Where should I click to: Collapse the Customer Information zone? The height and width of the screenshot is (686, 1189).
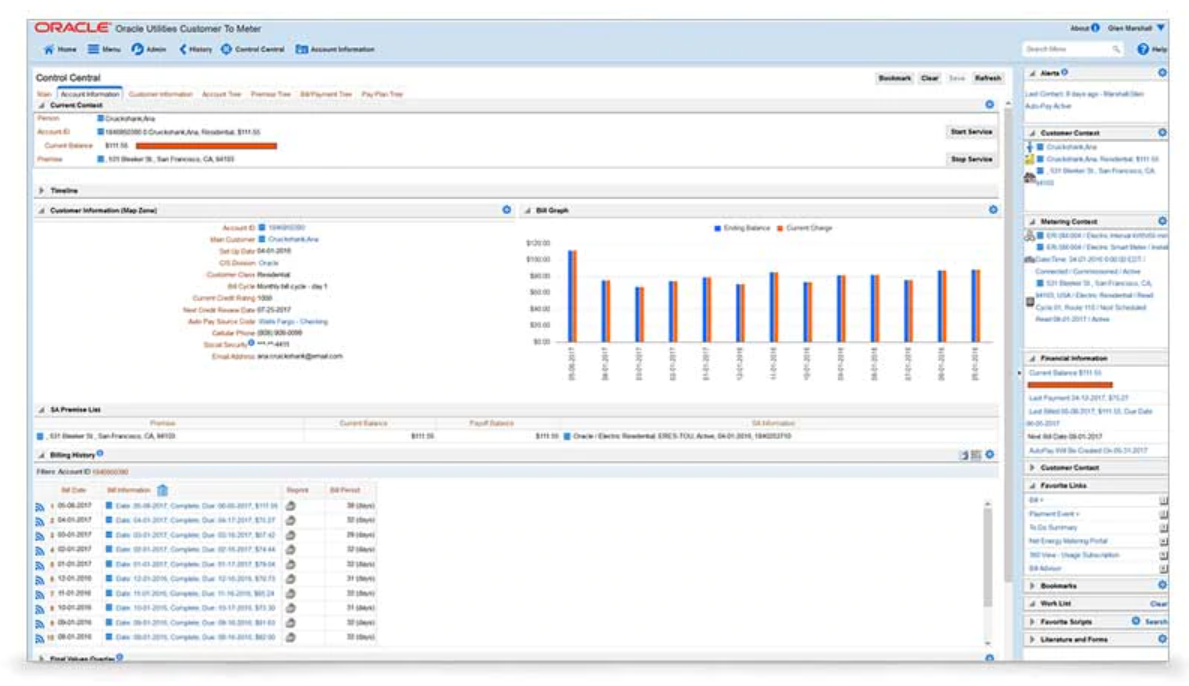[x=42, y=211]
